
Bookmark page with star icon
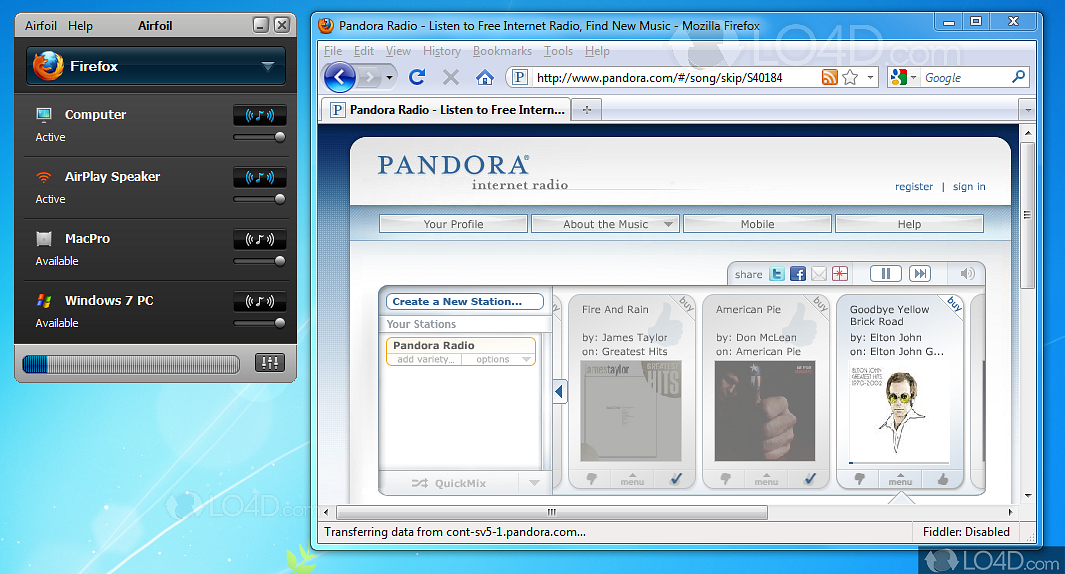pos(850,77)
